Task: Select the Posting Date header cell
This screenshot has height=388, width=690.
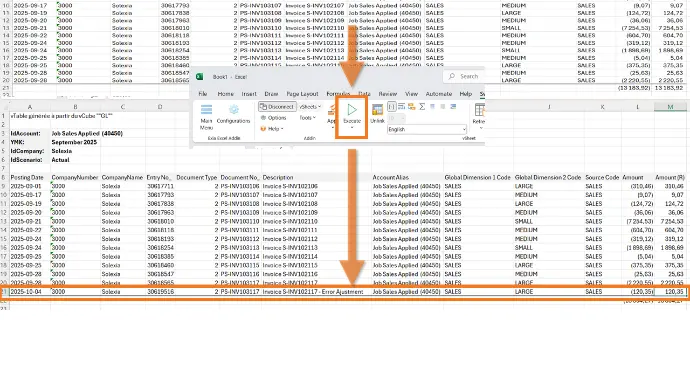Action: pos(30,177)
